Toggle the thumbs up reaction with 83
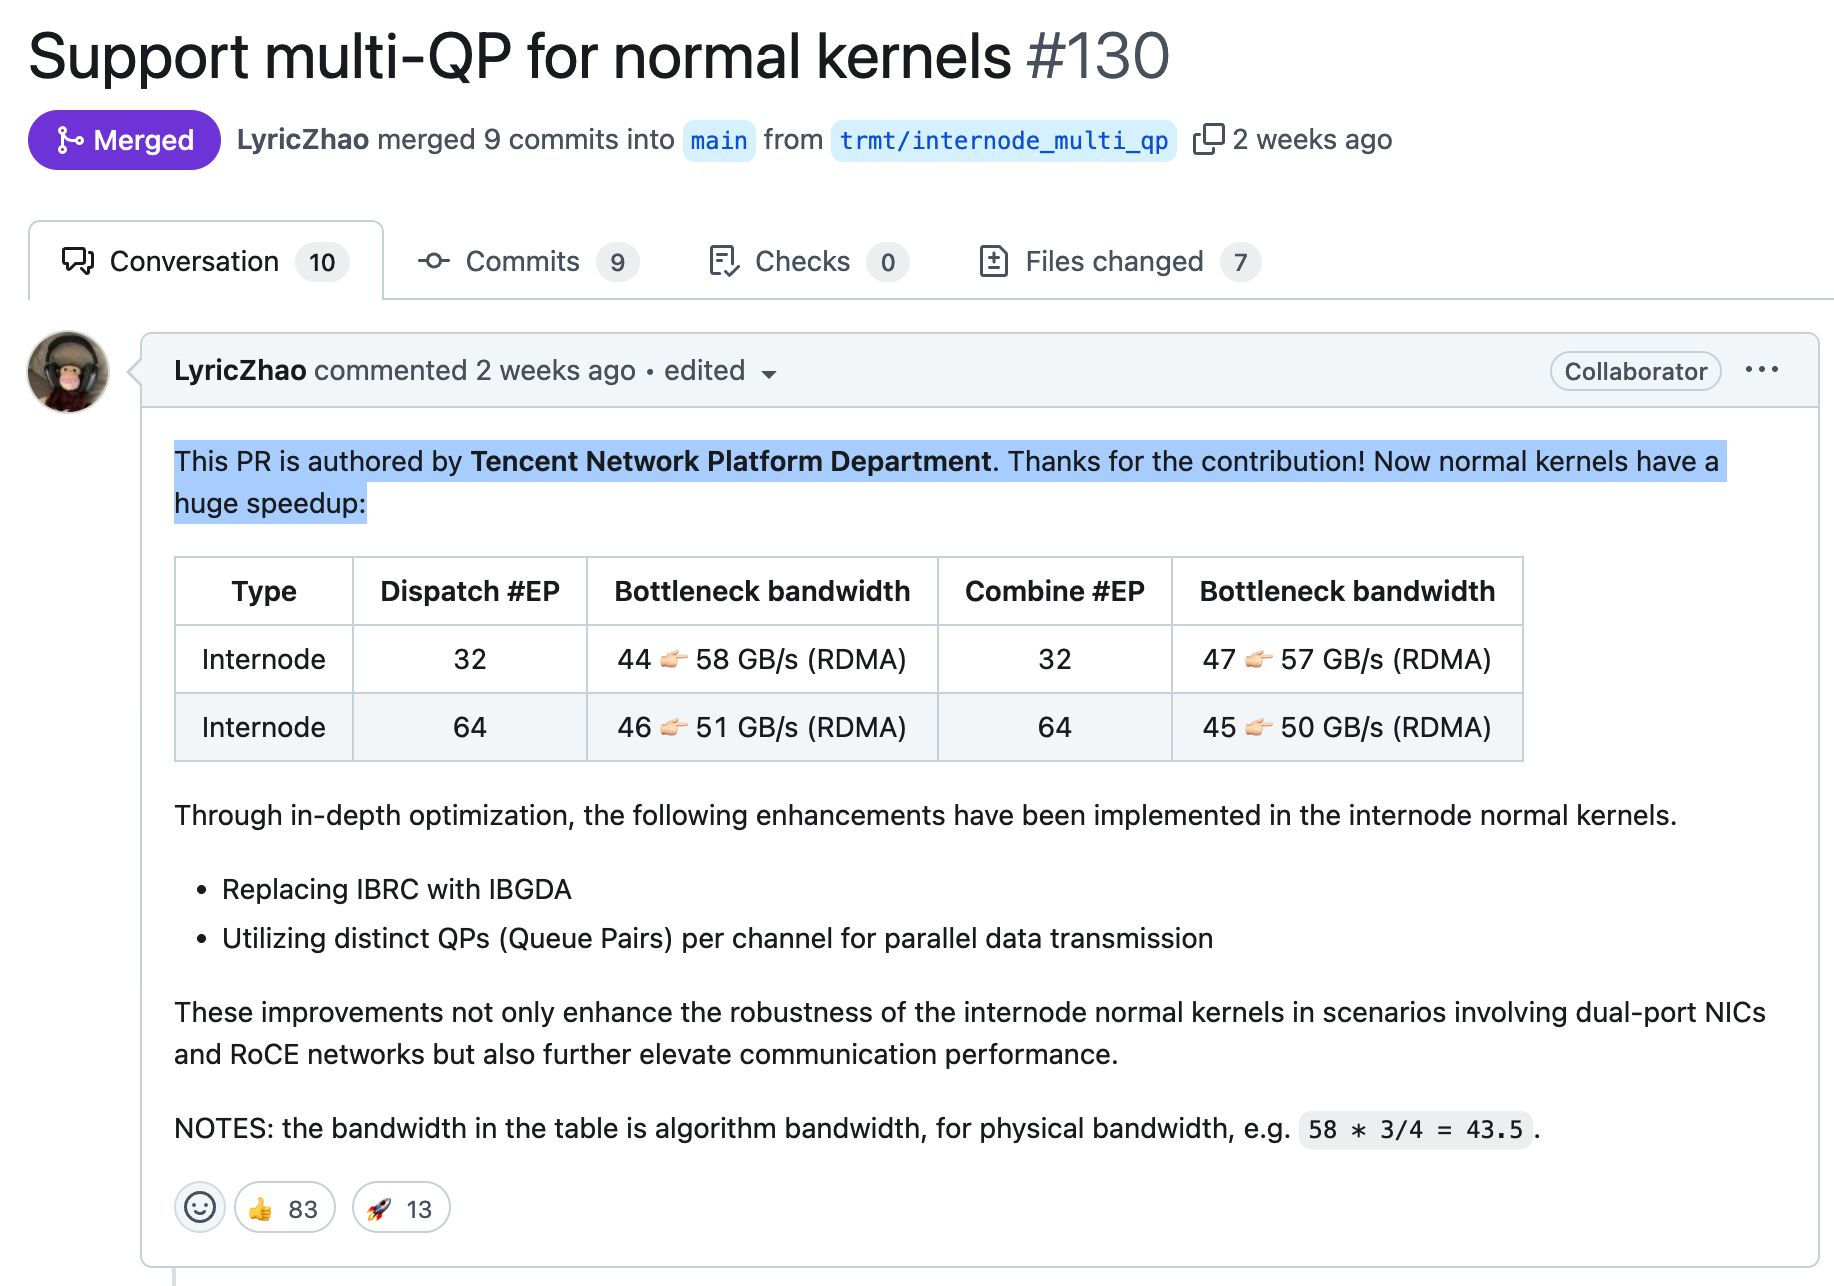The height and width of the screenshot is (1286, 1834). coord(284,1208)
